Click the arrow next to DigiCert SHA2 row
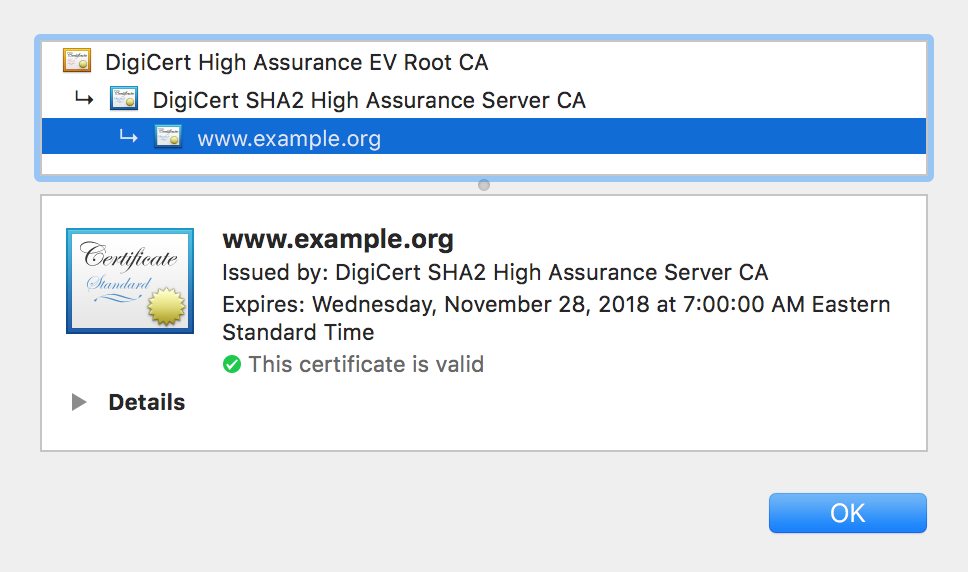Screen dimensions: 968x572 (84, 98)
